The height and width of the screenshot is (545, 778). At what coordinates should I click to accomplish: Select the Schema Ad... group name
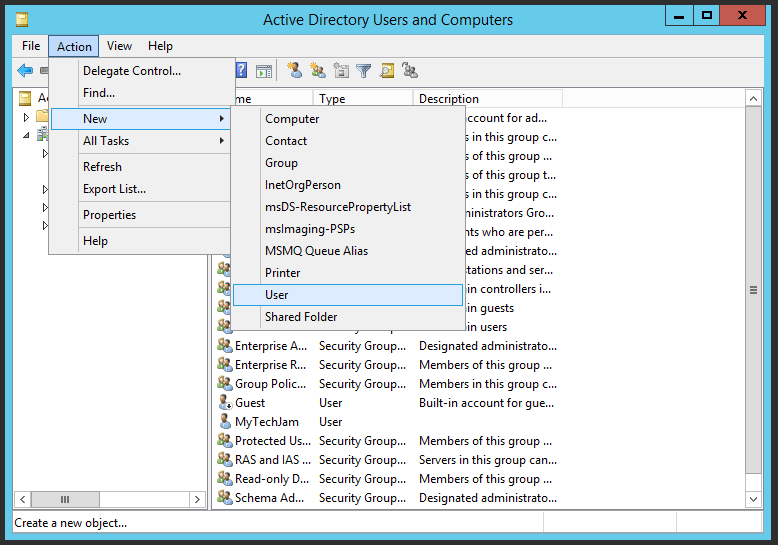(x=269, y=498)
